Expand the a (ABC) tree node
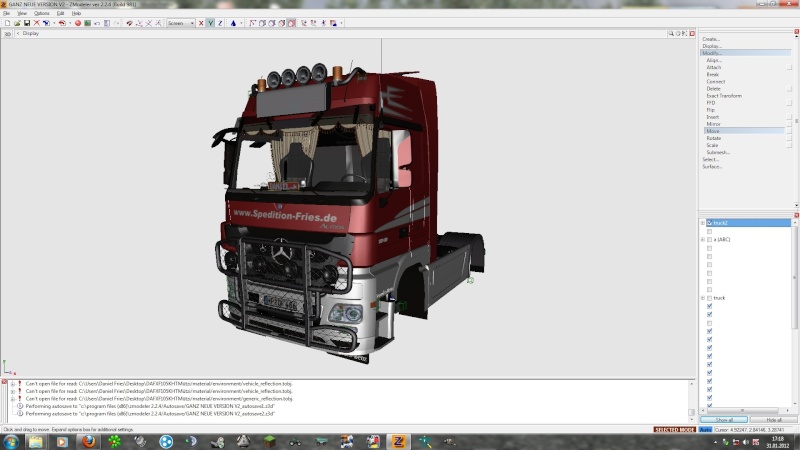Screen dimensions: 800x450 pos(703,239)
